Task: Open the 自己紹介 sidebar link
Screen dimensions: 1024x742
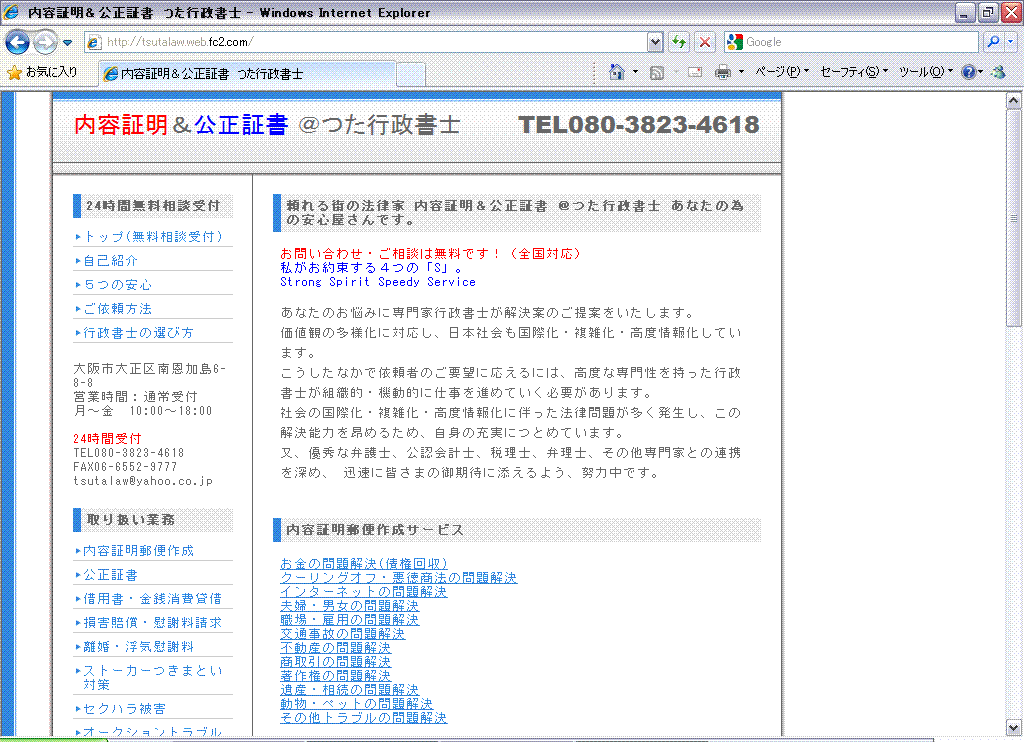Action: tap(110, 260)
